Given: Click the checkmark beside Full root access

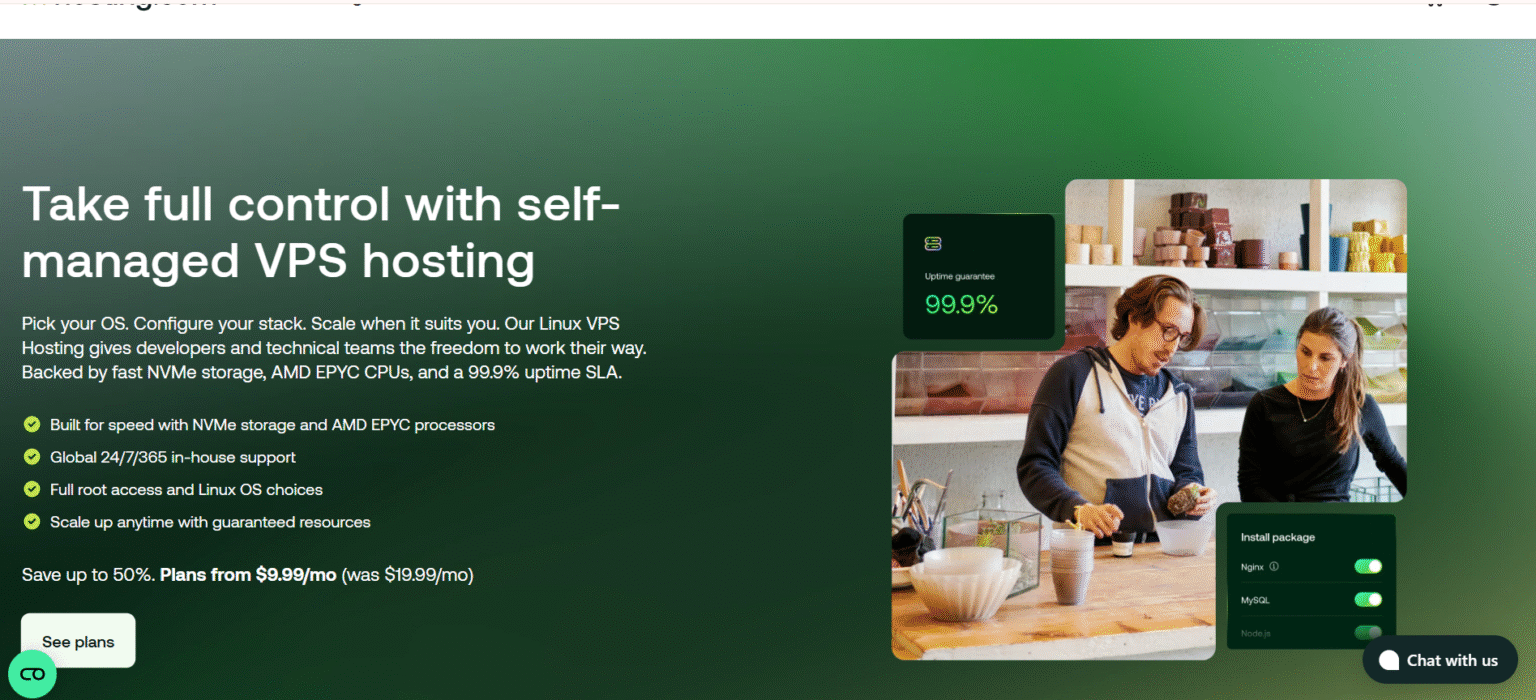Looking at the screenshot, I should point(32,490).
